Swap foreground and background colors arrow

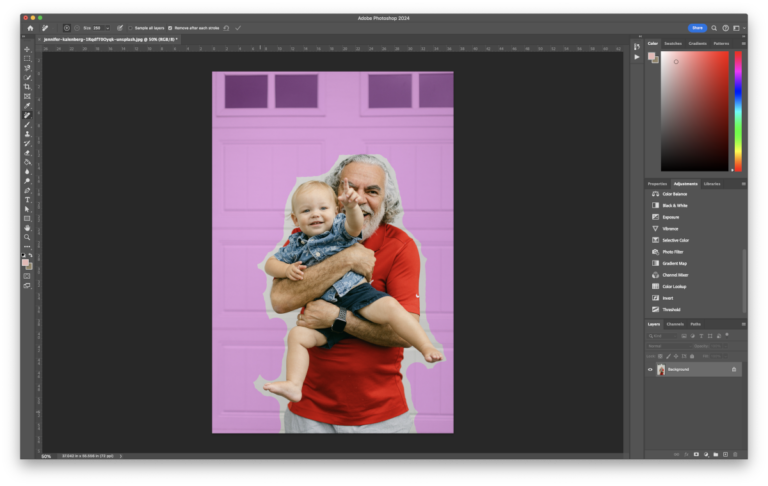click(31, 255)
